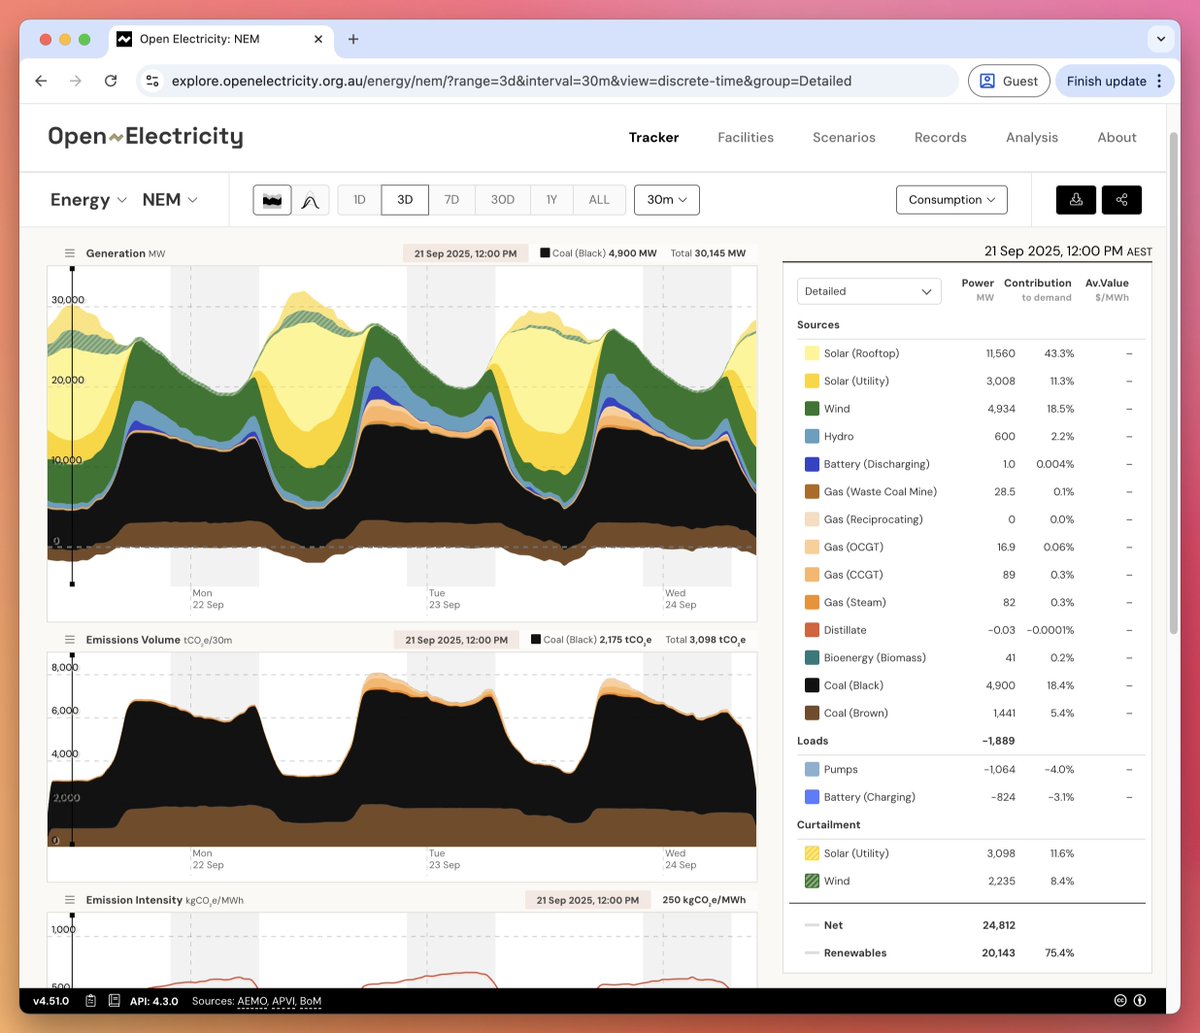Select the 1D range tab

(x=360, y=200)
